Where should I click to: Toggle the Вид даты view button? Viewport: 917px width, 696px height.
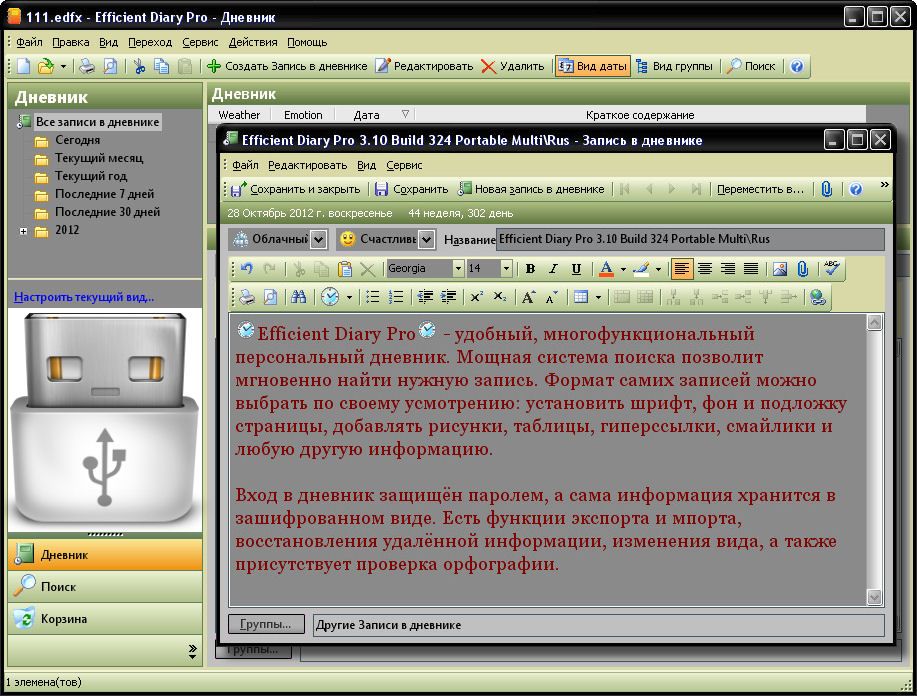pyautogui.click(x=592, y=66)
